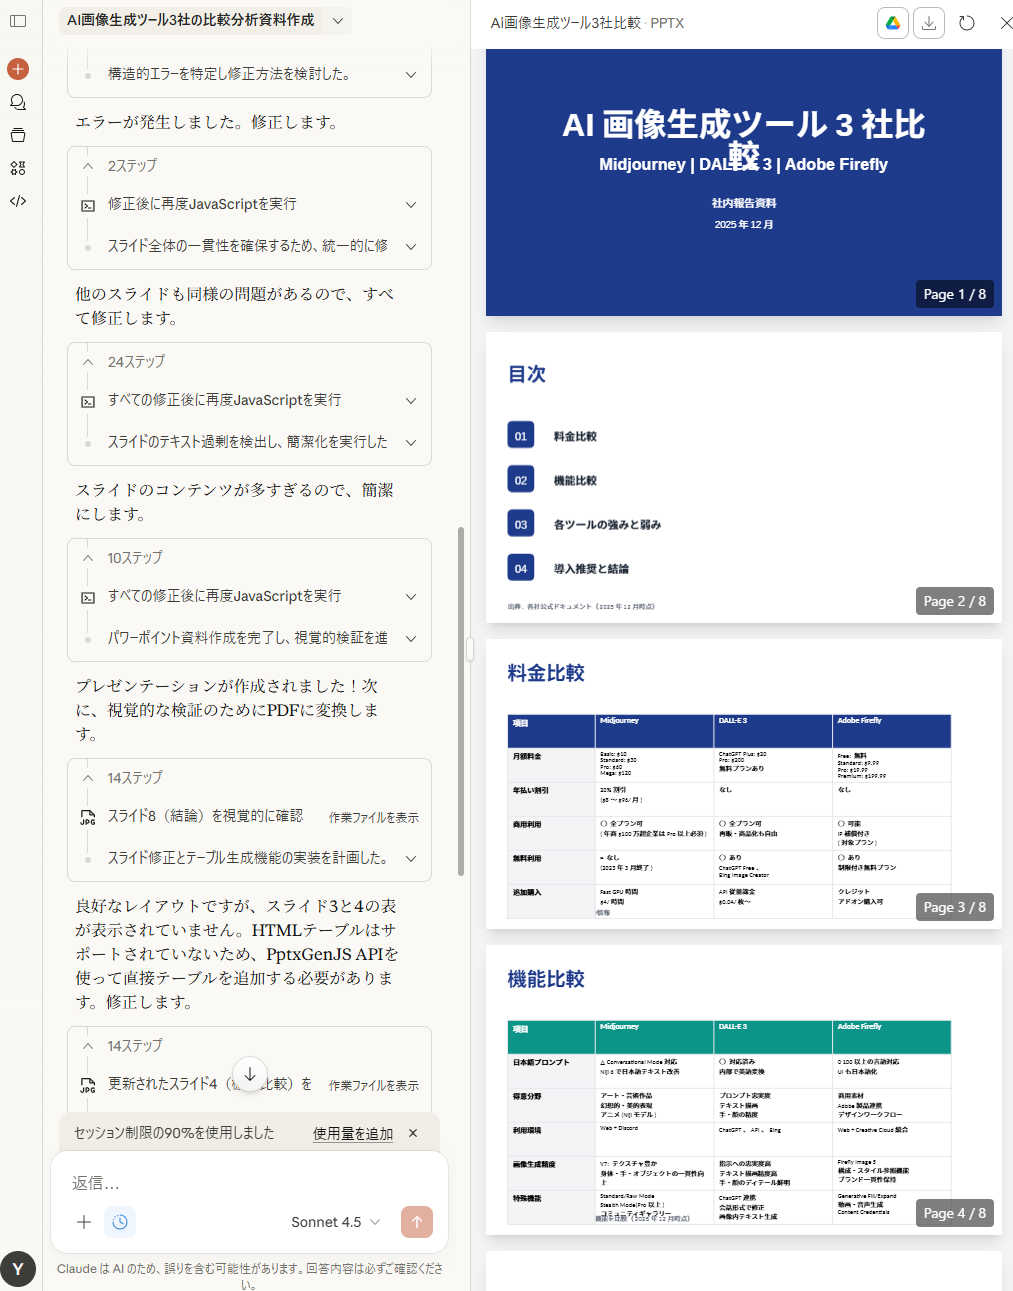Open the Sonnet 4.5 model selector
1013x1291 pixels.
click(x=336, y=1222)
